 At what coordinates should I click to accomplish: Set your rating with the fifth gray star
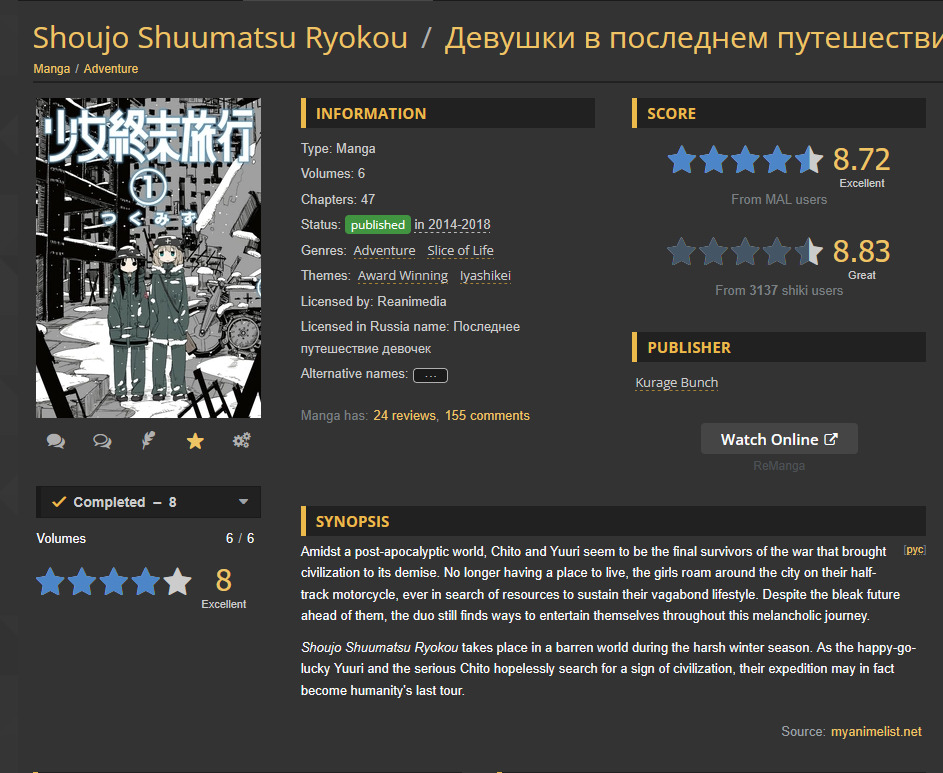177,581
